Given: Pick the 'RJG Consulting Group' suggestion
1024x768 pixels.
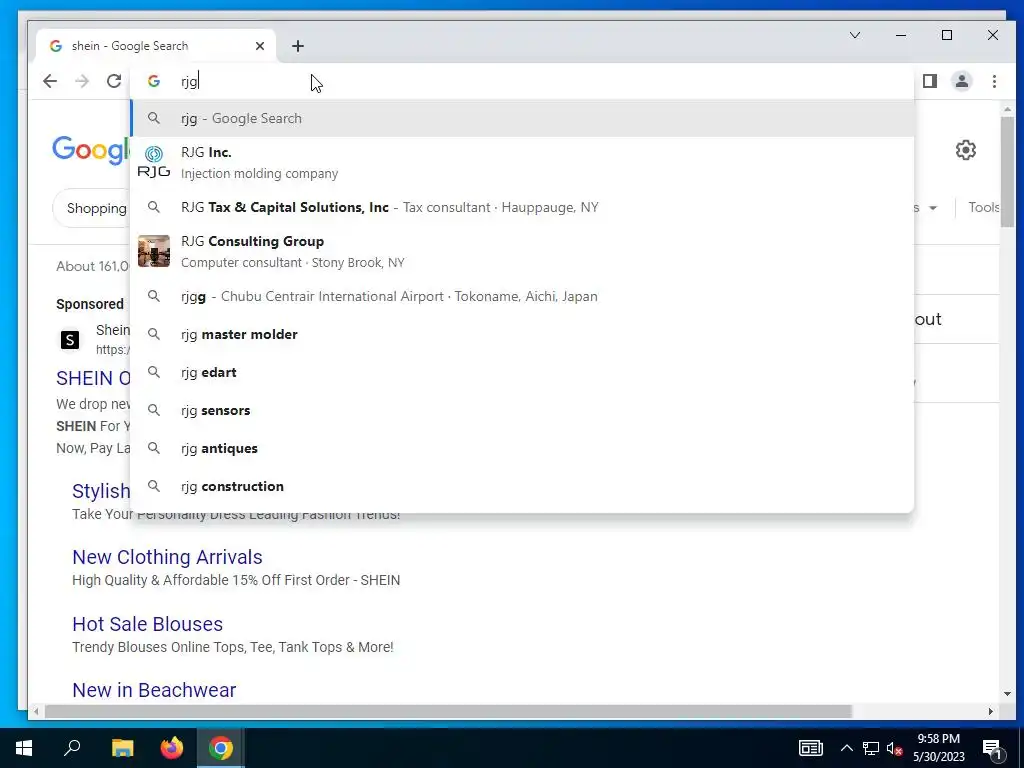Looking at the screenshot, I should coord(522,251).
